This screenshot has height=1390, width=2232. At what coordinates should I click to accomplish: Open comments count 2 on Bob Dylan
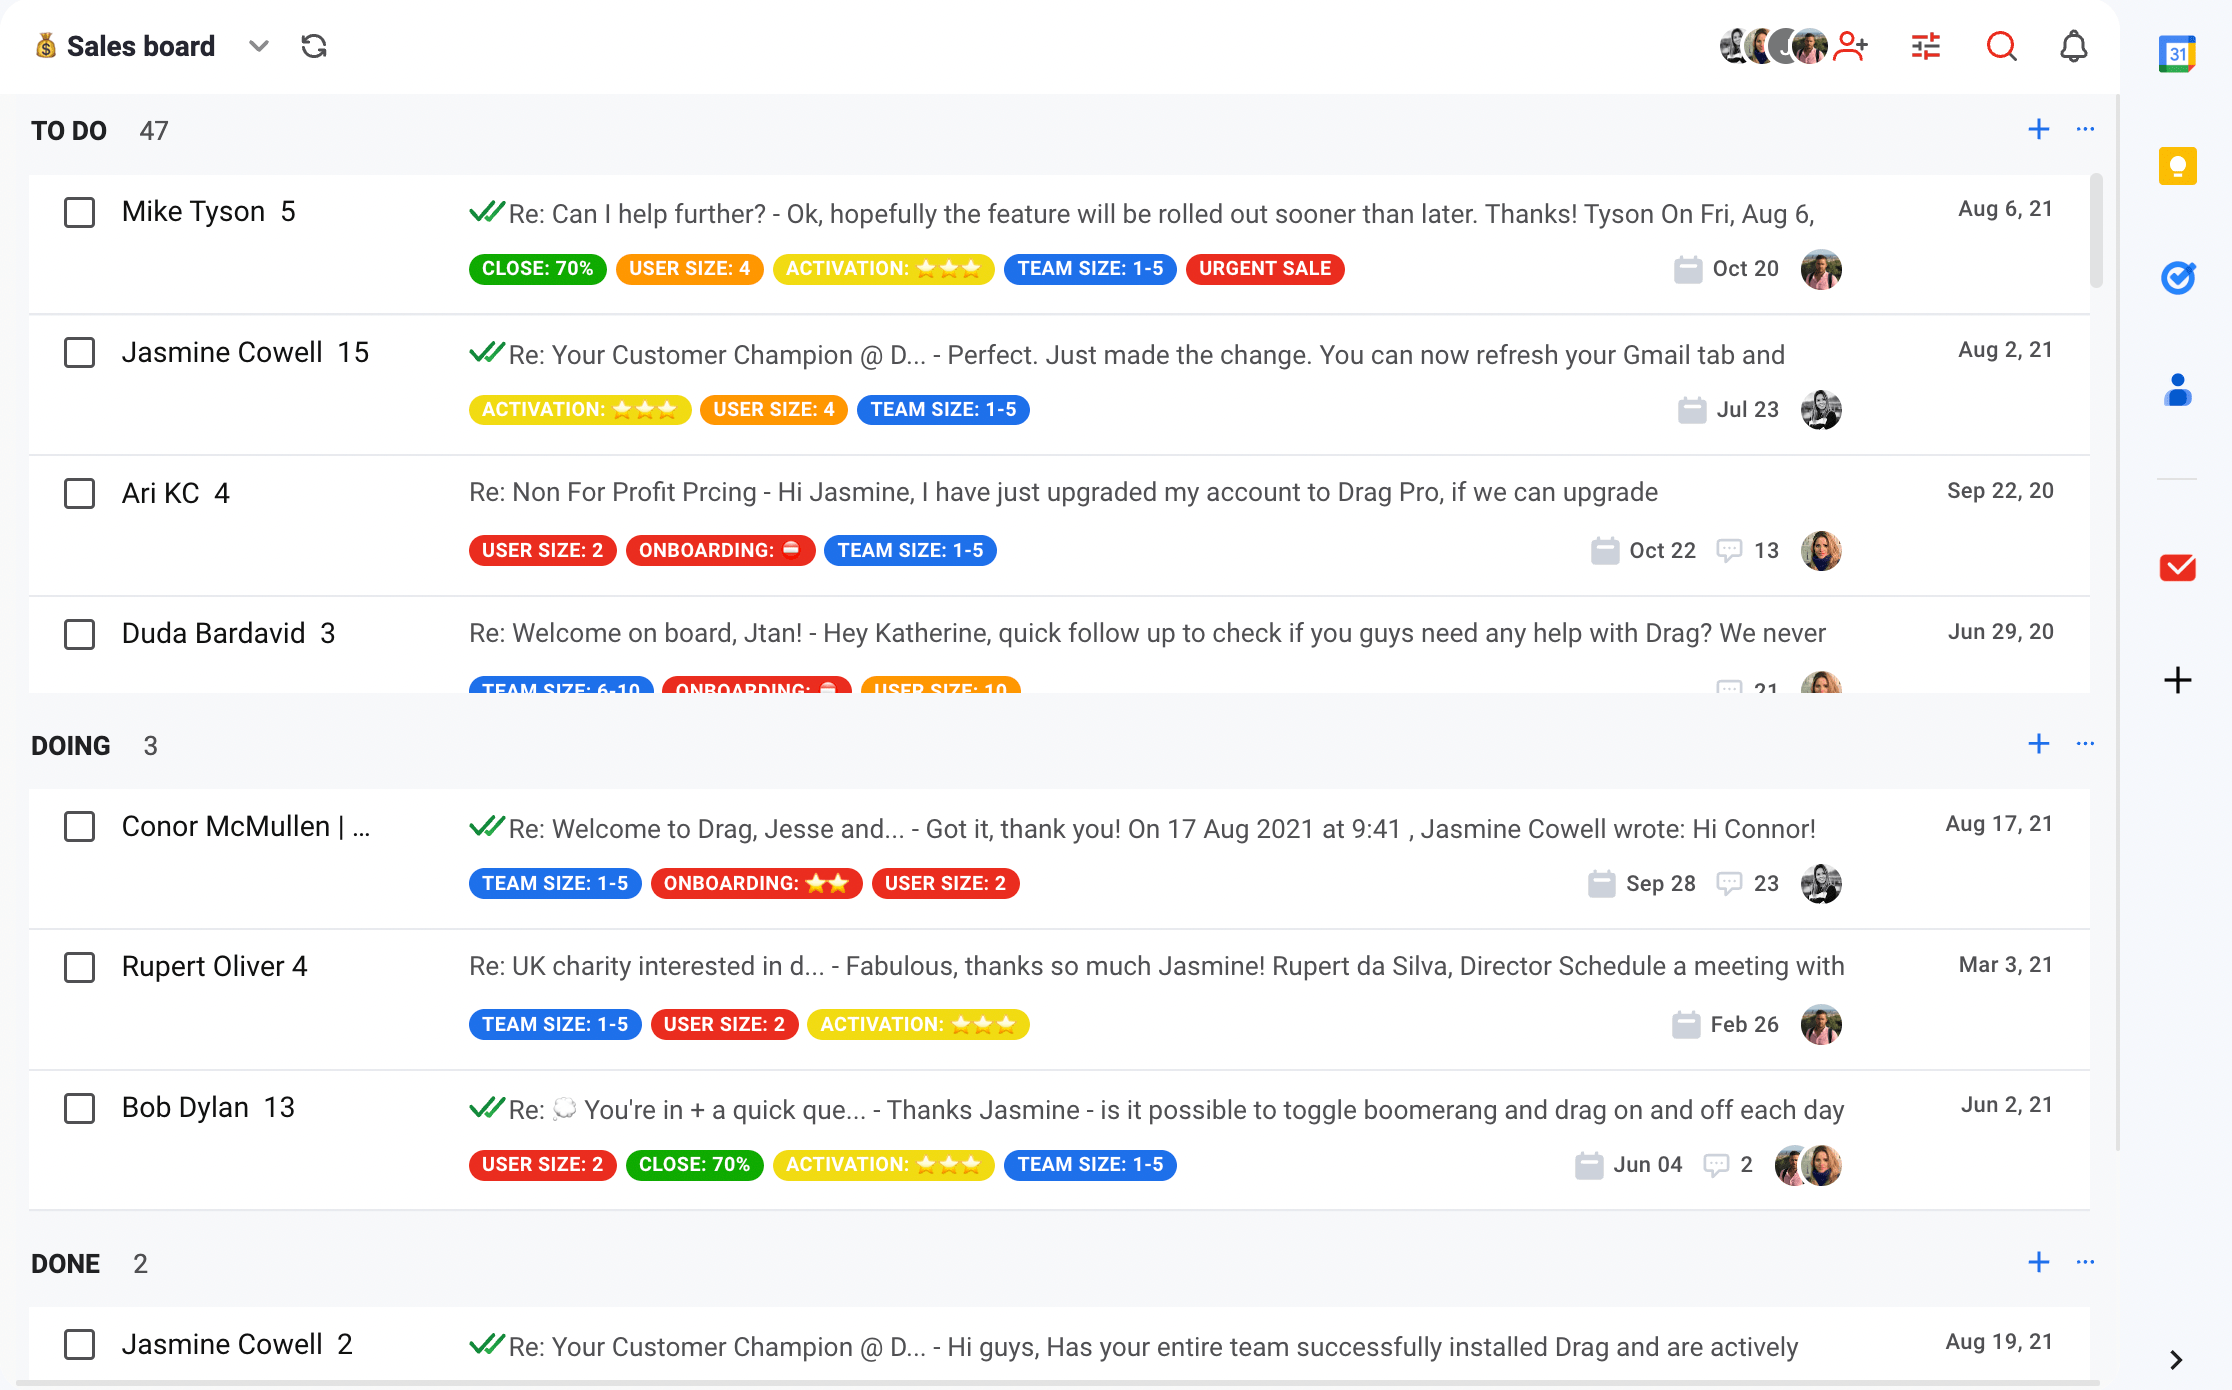pyautogui.click(x=1728, y=1165)
